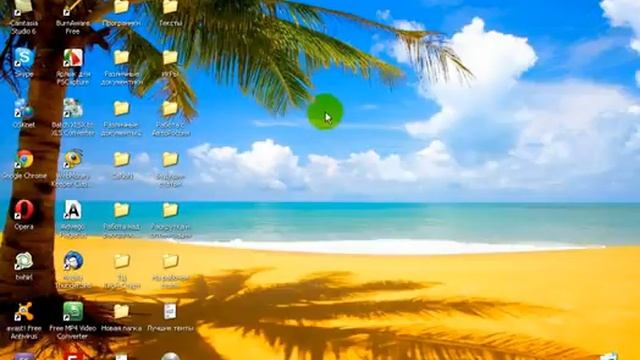Launch the Opera browser shortcut
The width and height of the screenshot is (640, 360).
click(24, 210)
